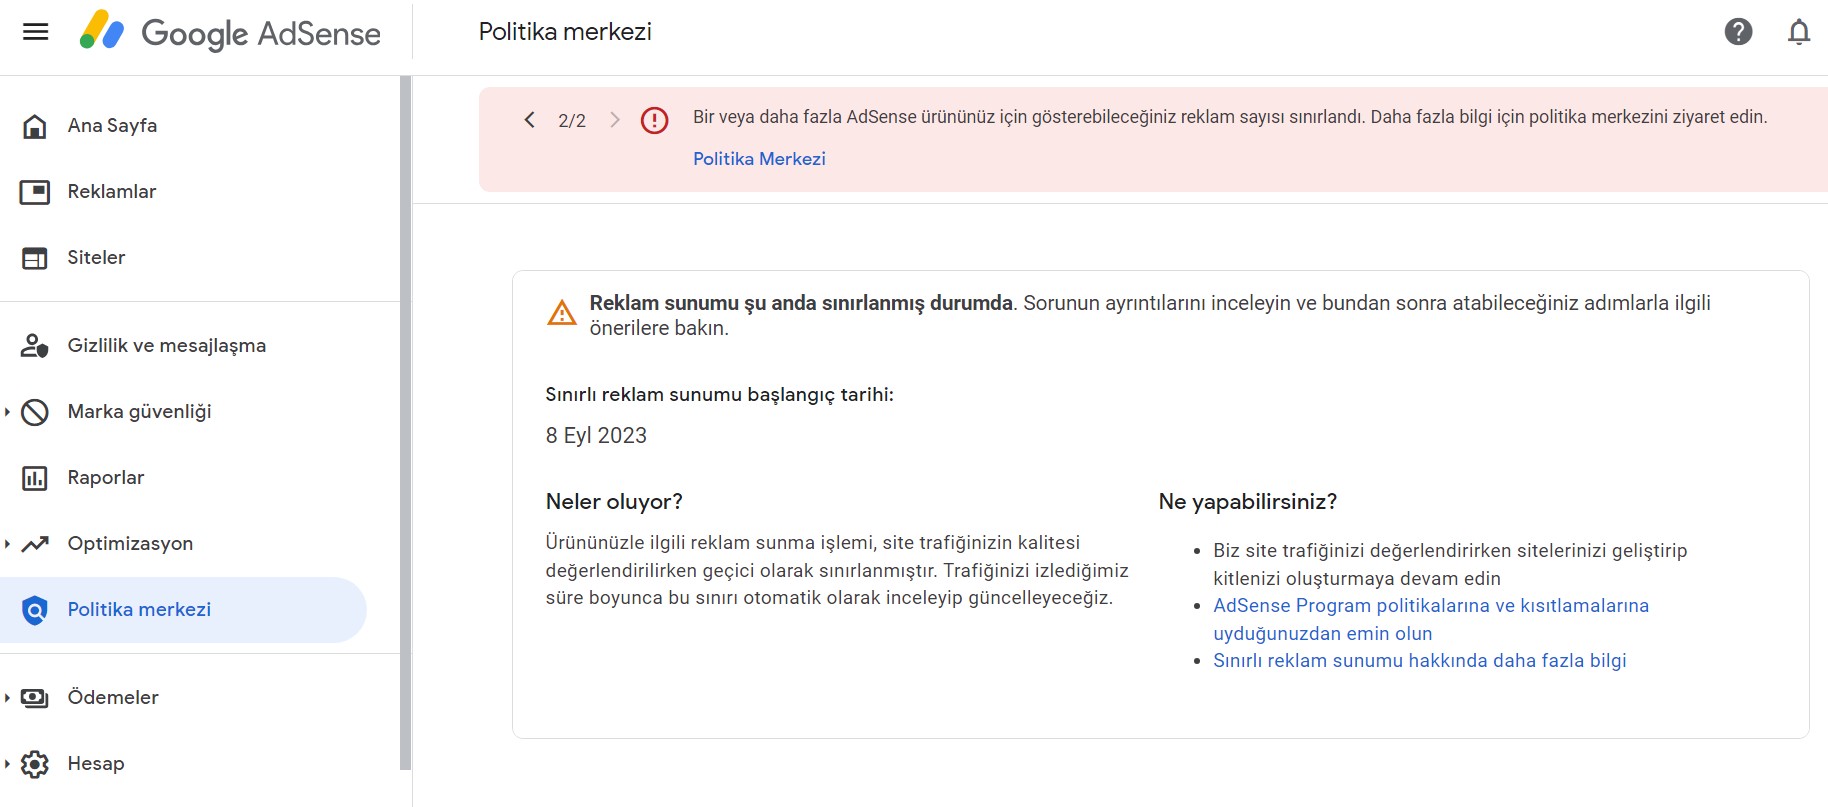Follow the Politika Merkezi banner link
Screen dimensions: 1828x807
pos(759,159)
